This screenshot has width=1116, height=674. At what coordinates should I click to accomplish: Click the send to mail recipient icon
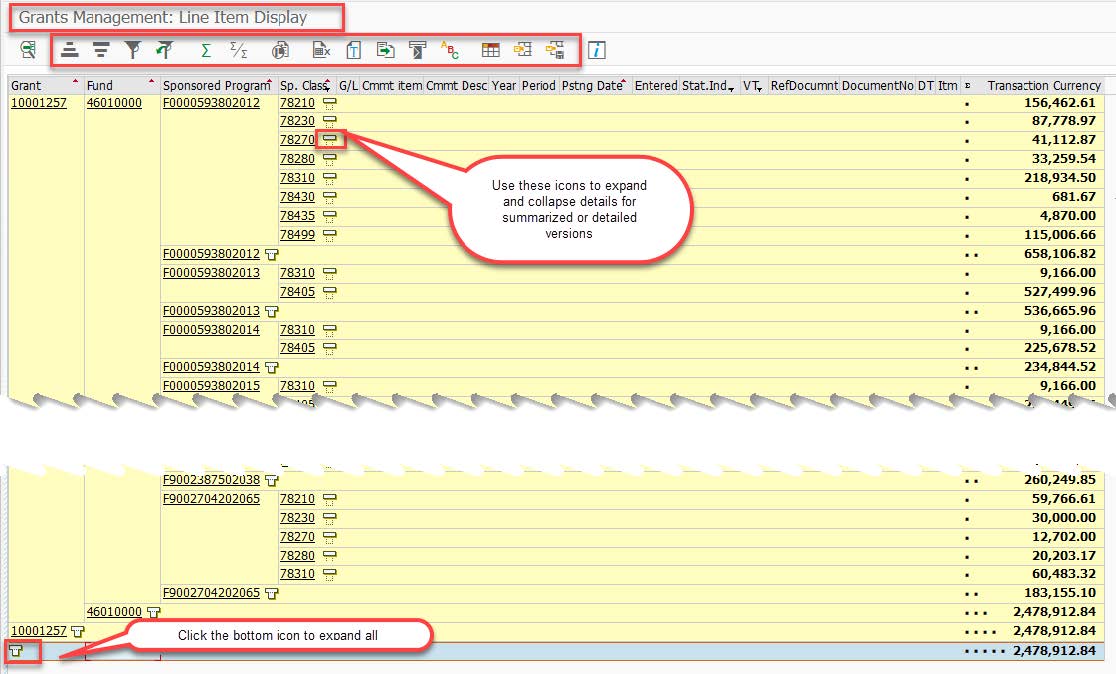click(417, 50)
